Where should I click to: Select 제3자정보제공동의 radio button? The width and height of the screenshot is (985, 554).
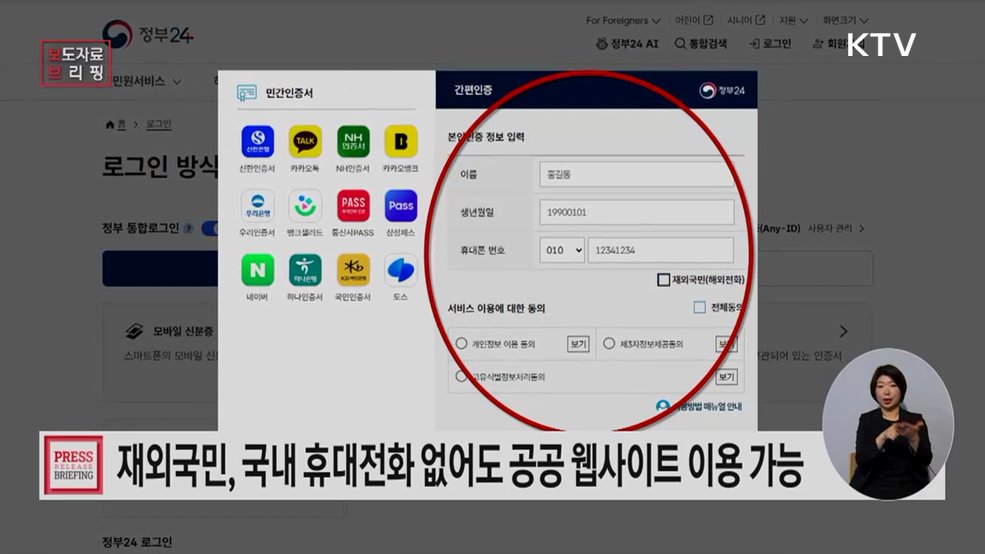pos(609,344)
